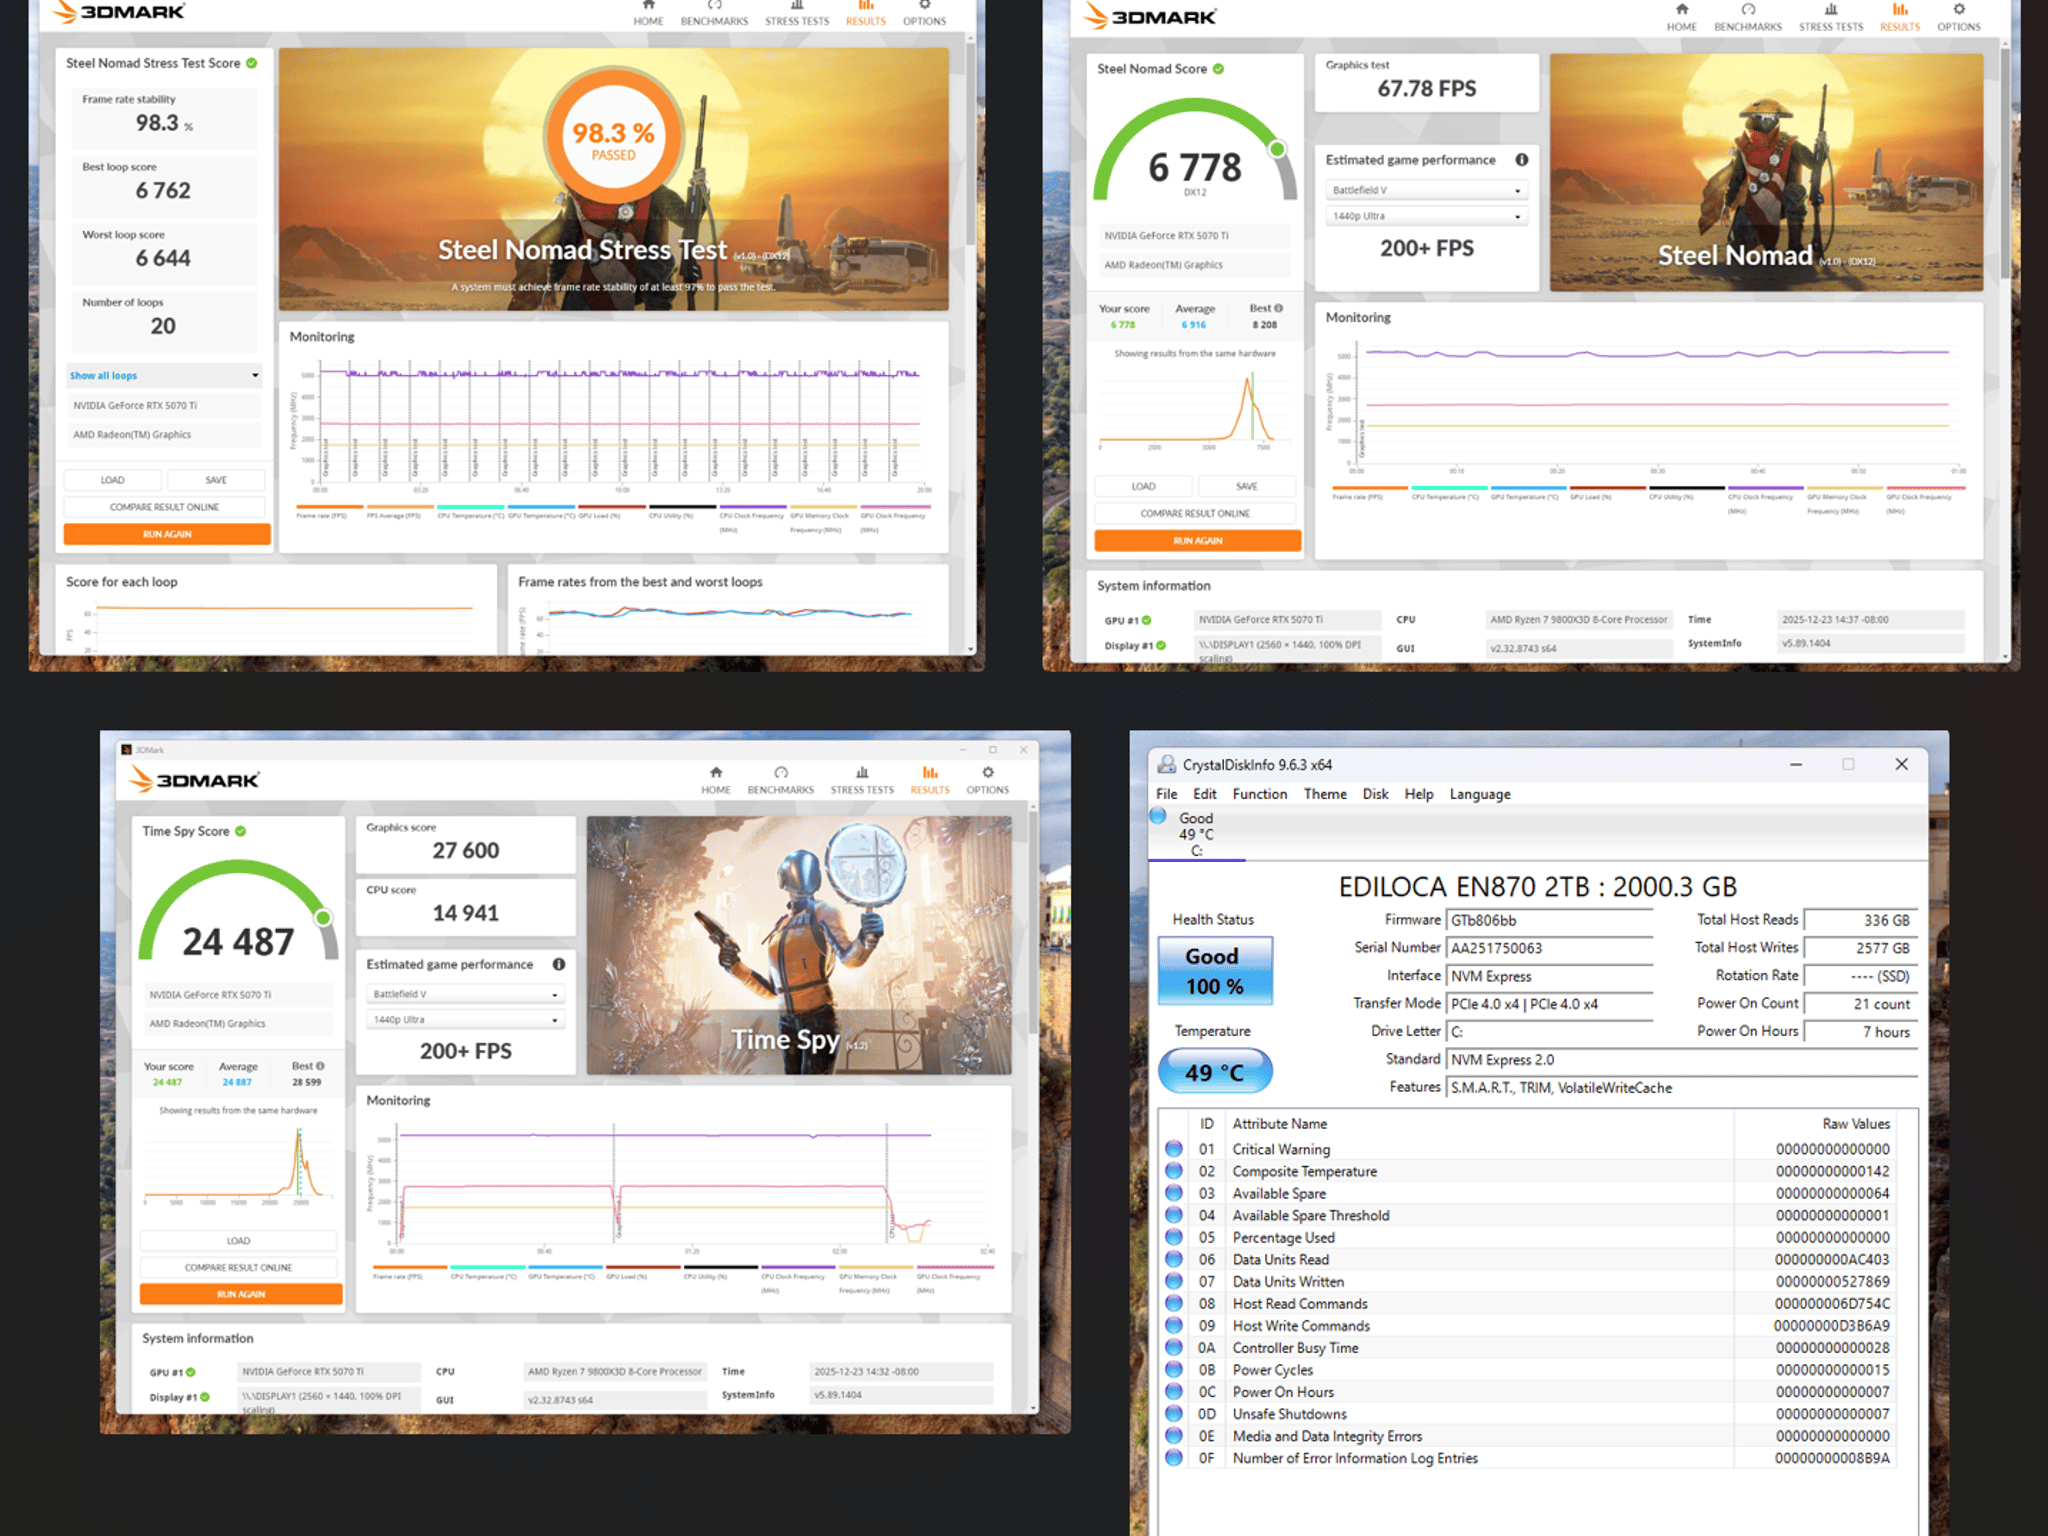2048x1536 pixels.
Task: Click COMPARE RESULT ONLINE in the Time Spy window
Action: tap(238, 1267)
